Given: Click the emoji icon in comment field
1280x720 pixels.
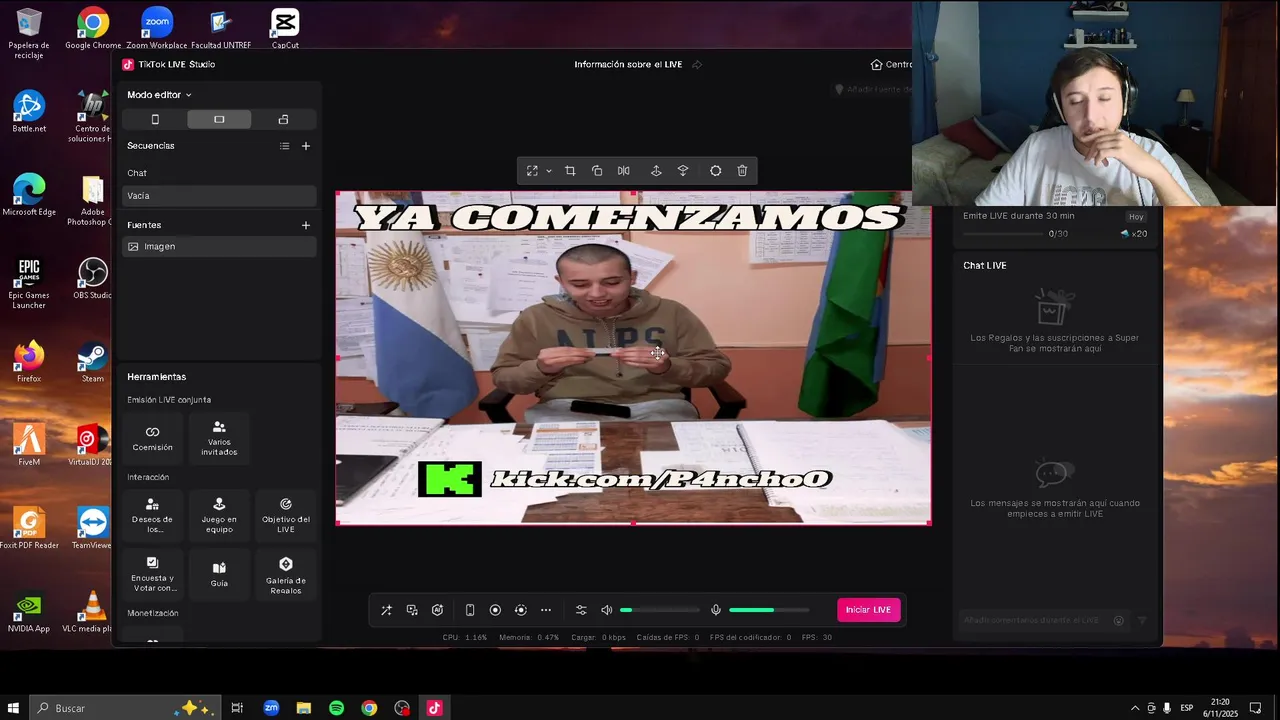Looking at the screenshot, I should (x=1119, y=620).
